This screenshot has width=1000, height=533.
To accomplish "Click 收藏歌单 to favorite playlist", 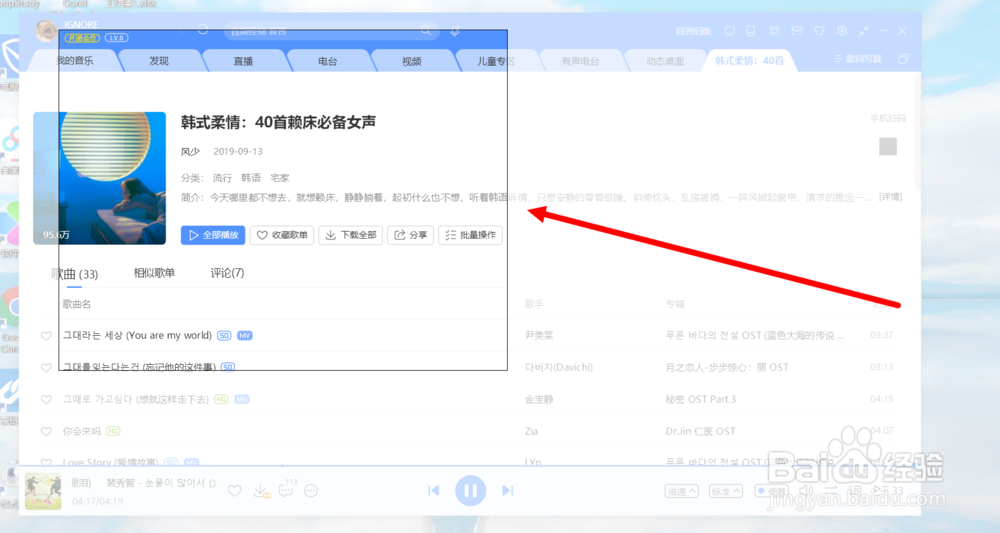I will 282,235.
